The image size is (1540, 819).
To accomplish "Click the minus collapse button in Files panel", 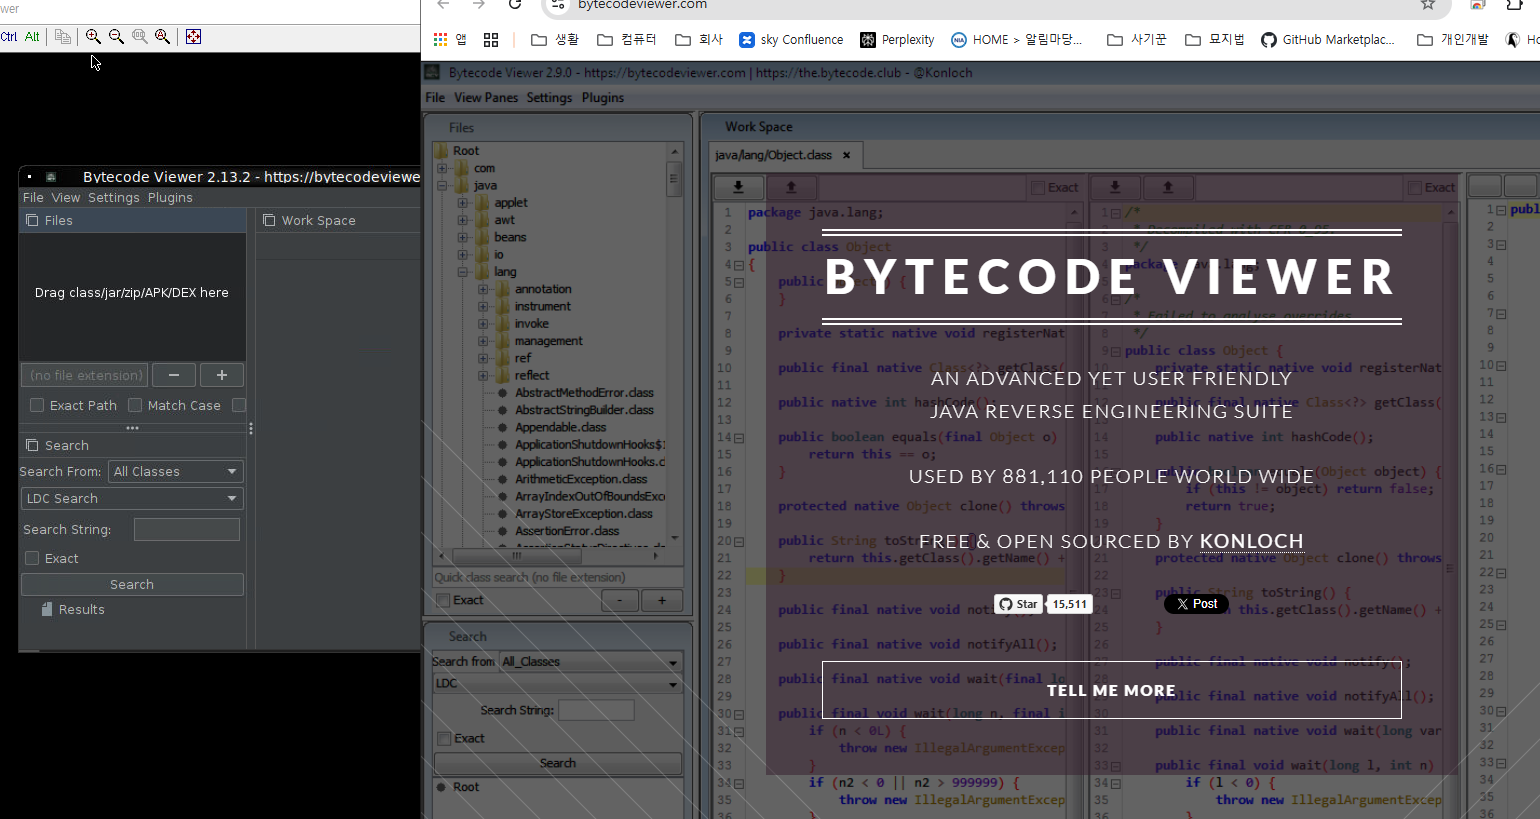I will [x=174, y=375].
